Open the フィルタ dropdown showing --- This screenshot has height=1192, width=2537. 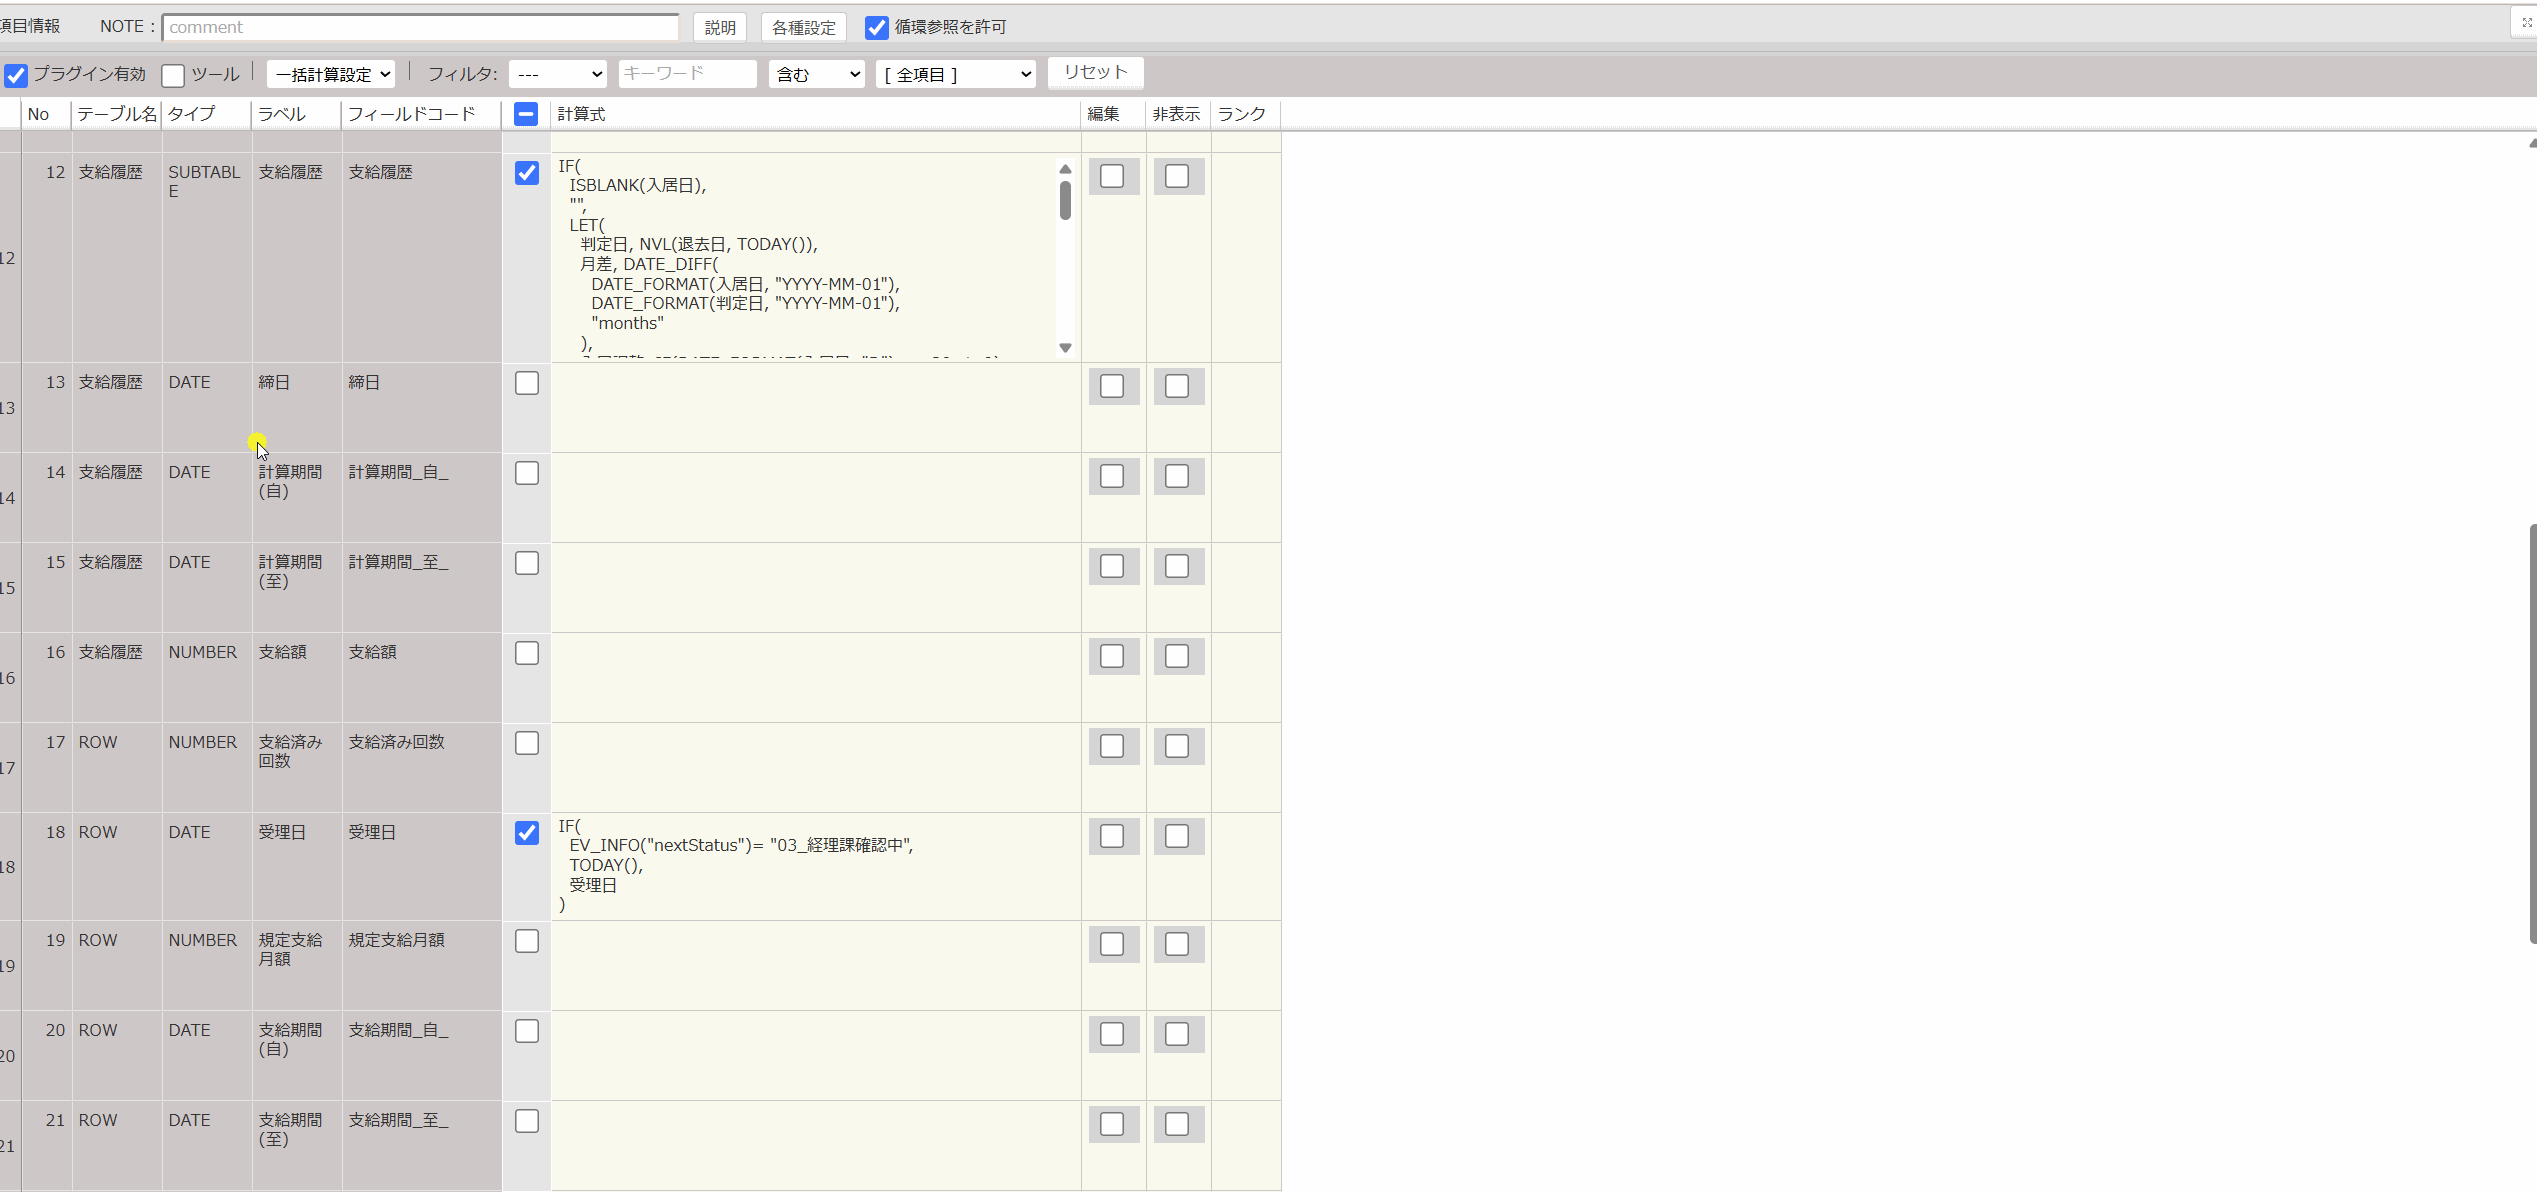pyautogui.click(x=557, y=73)
